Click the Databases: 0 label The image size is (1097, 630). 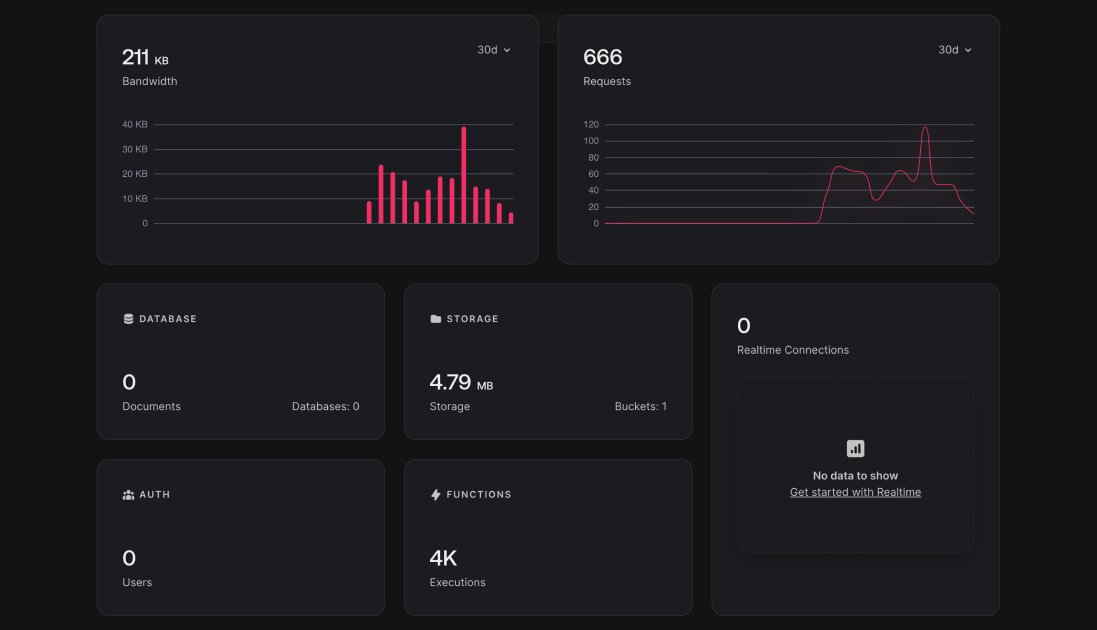(x=325, y=407)
